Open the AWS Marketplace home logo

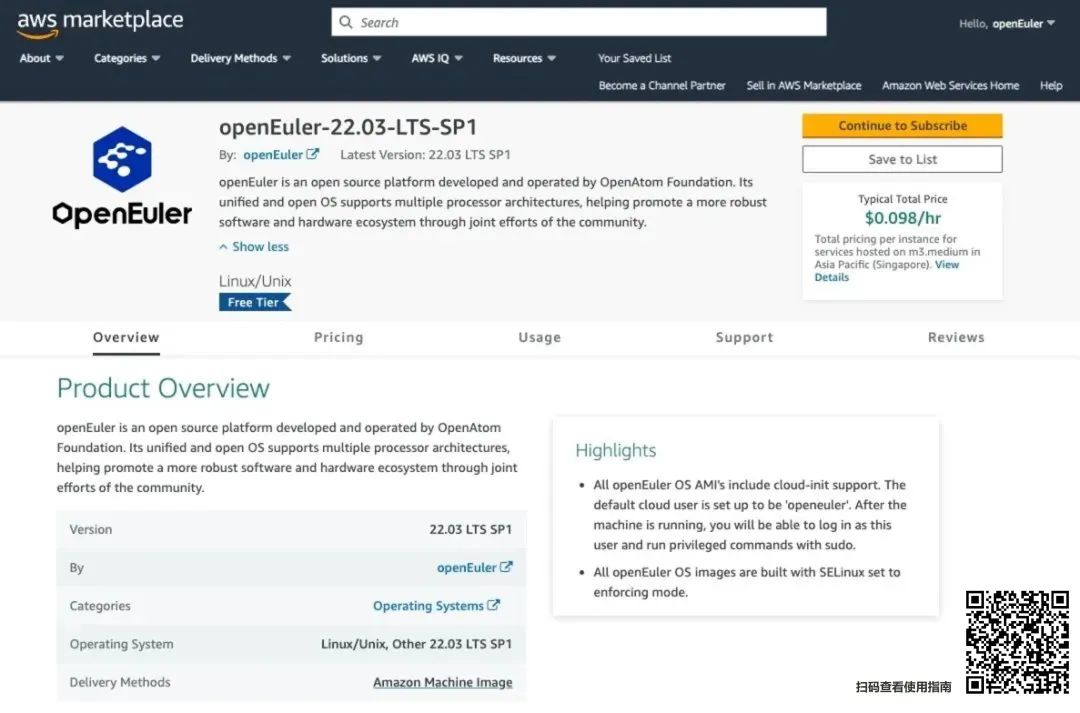click(100, 23)
